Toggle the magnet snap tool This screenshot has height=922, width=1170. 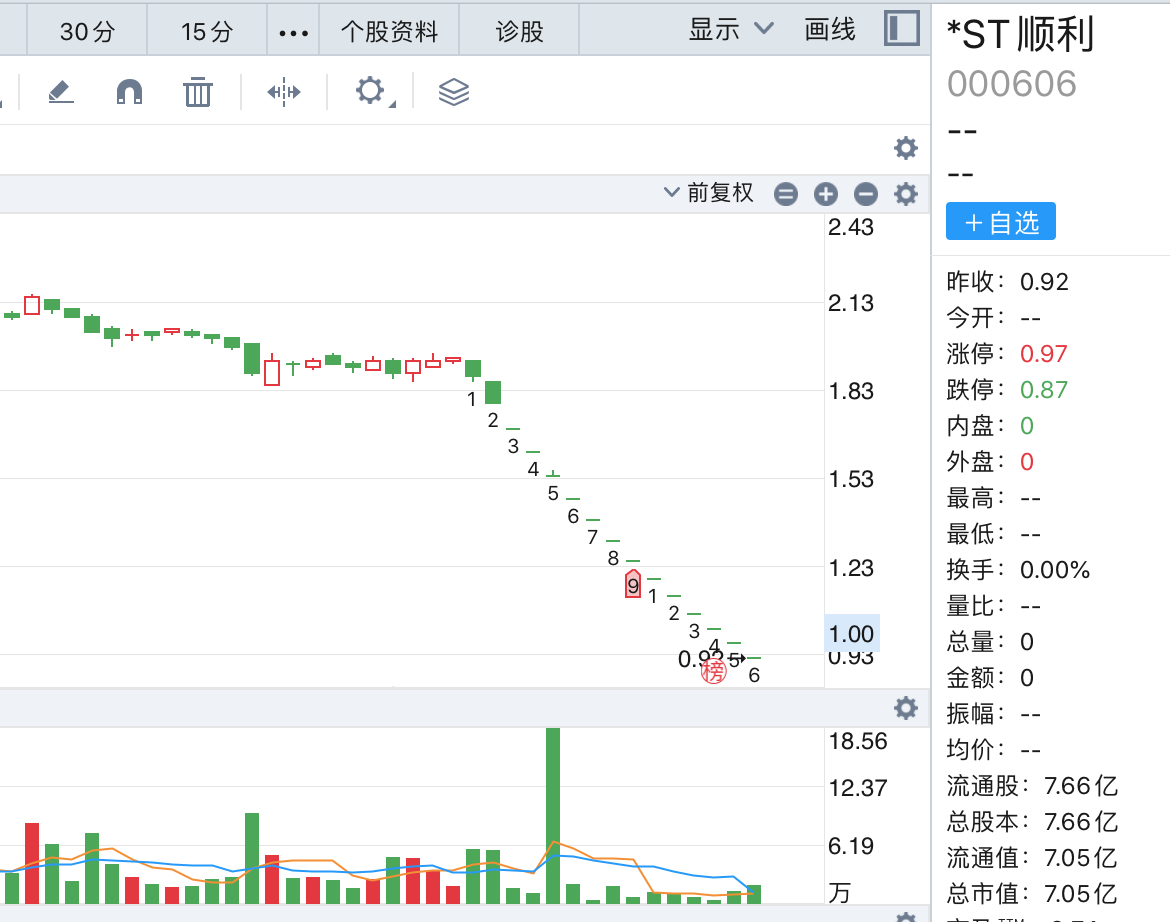(x=129, y=92)
